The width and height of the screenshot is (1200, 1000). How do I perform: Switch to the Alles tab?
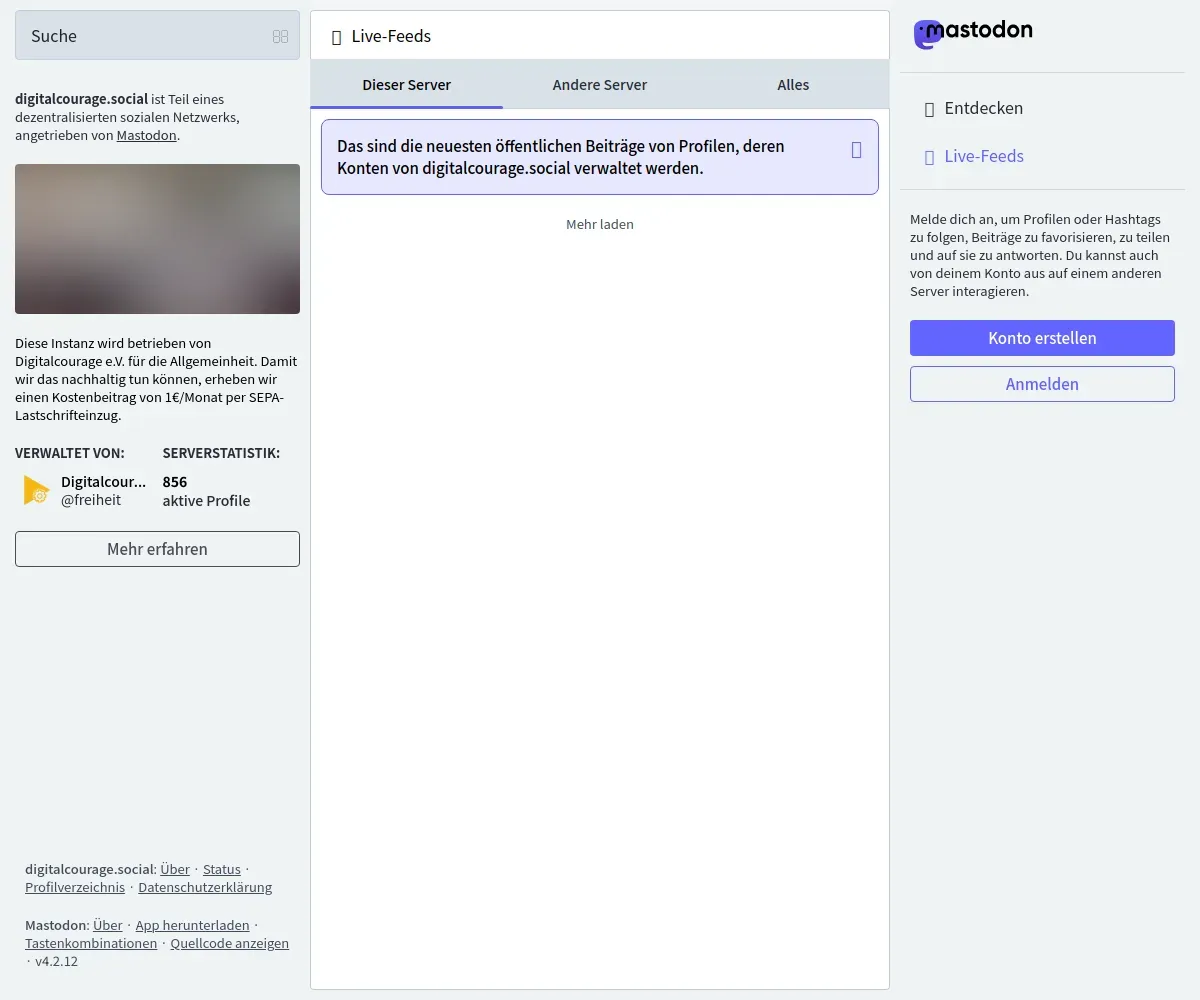click(793, 85)
